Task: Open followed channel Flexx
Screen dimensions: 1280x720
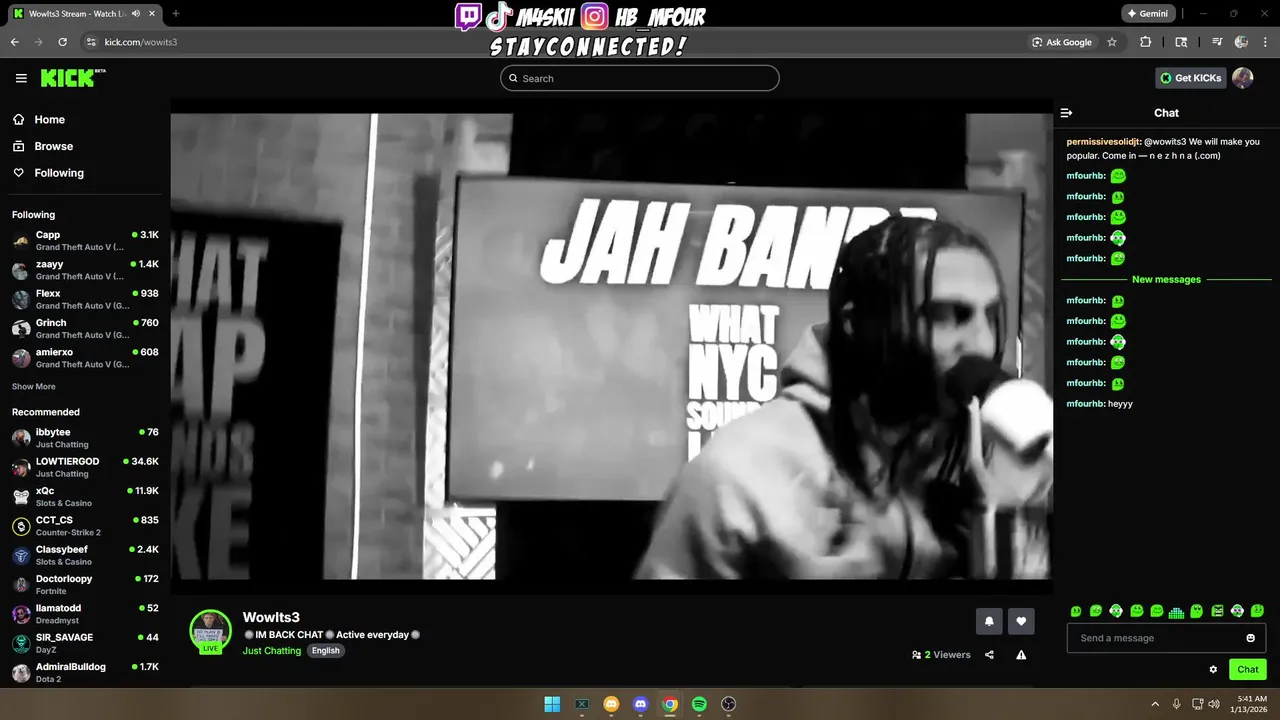Action: [x=85, y=299]
